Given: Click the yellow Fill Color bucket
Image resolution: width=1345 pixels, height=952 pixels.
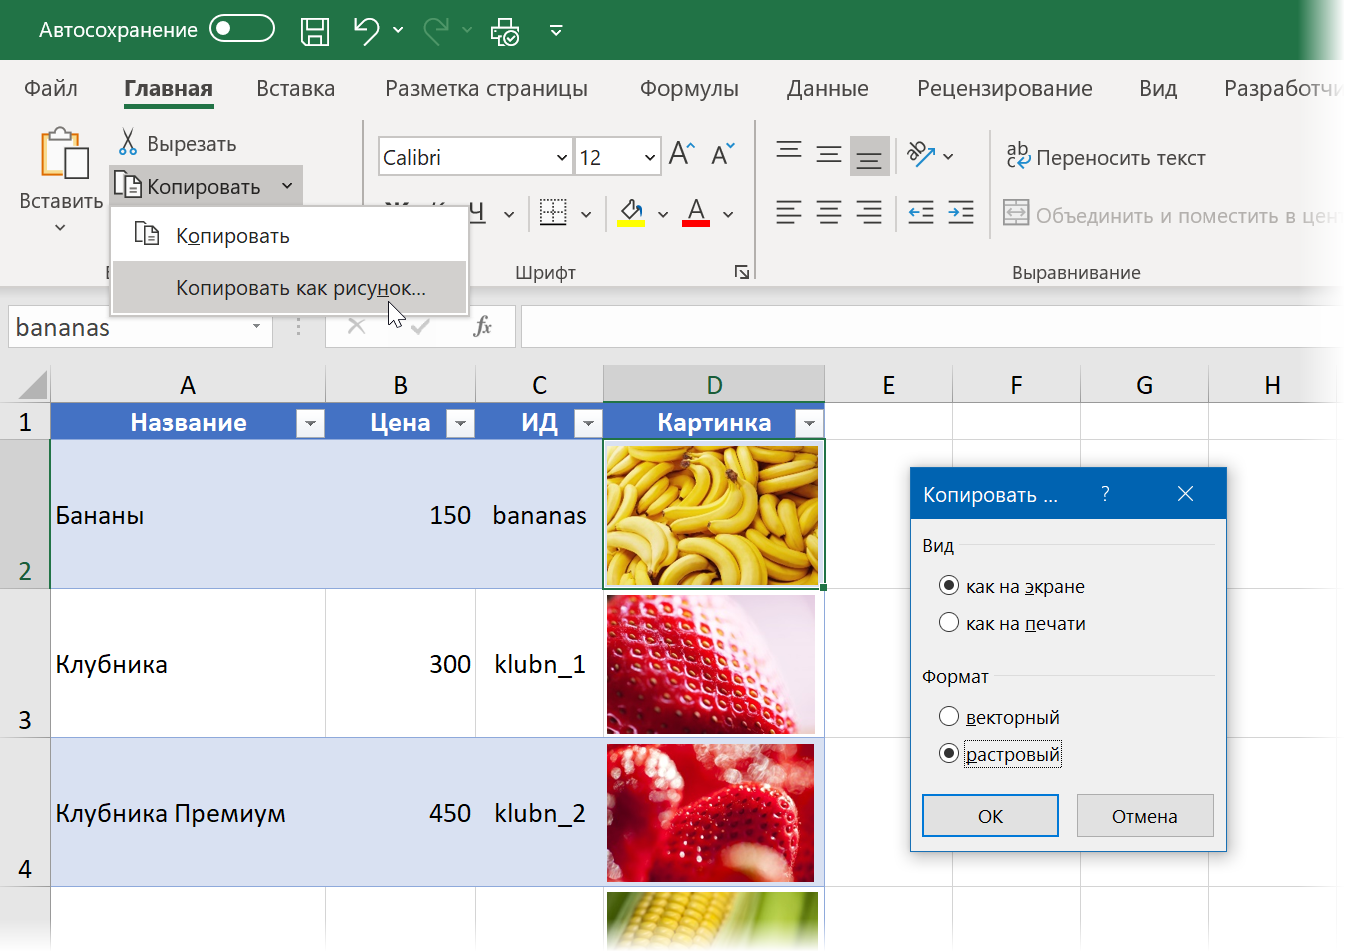Looking at the screenshot, I should pos(631,212).
